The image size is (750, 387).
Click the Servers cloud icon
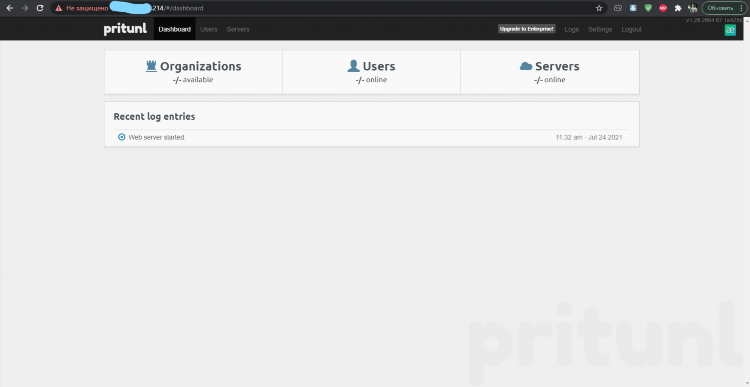(526, 66)
